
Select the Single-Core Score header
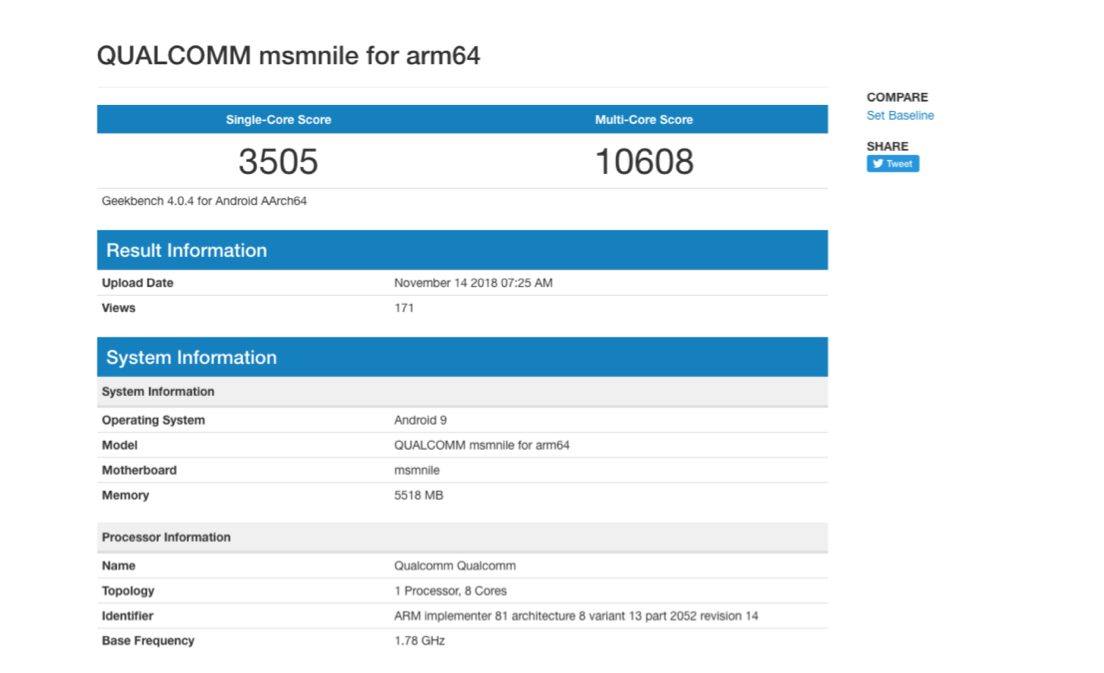pos(278,120)
